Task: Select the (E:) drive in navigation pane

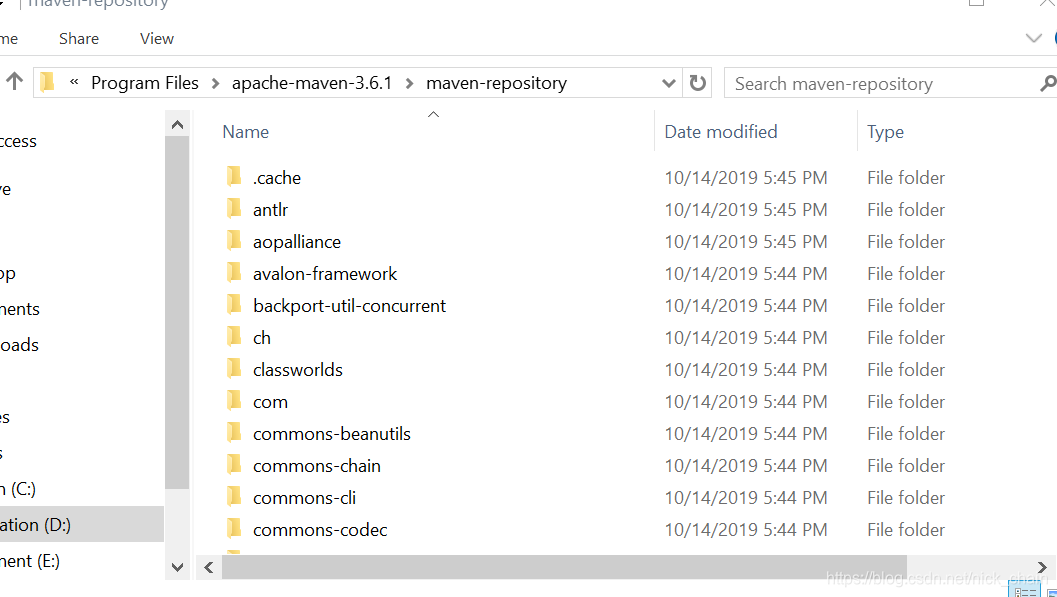Action: point(30,561)
